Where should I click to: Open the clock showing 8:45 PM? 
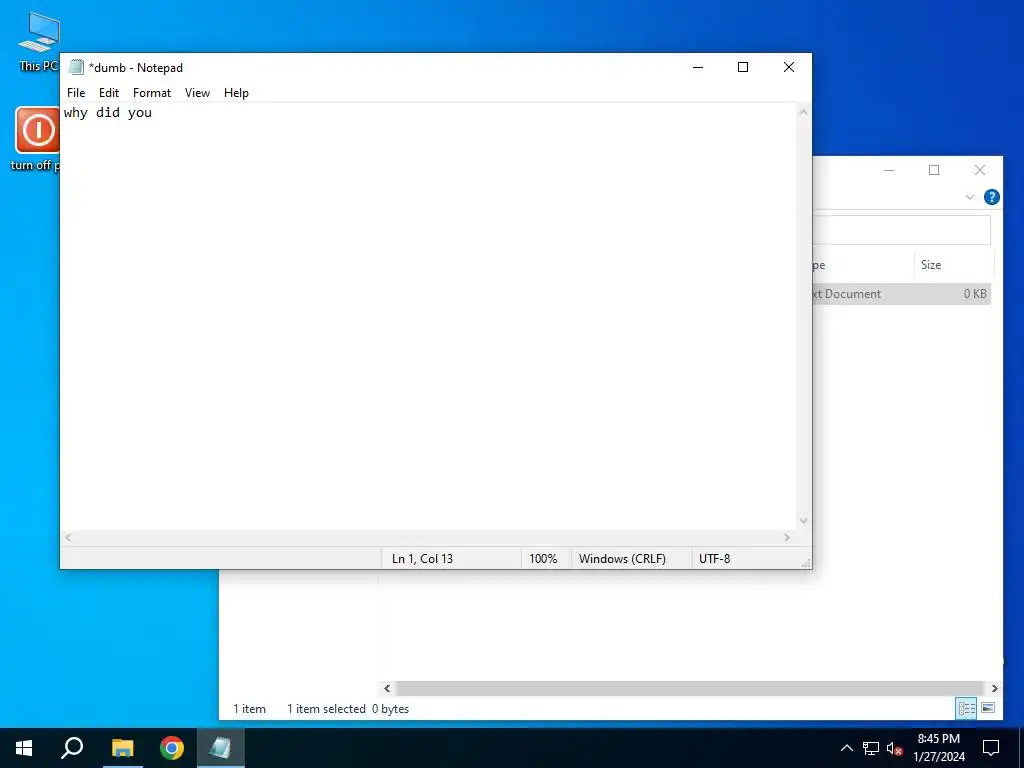point(939,748)
